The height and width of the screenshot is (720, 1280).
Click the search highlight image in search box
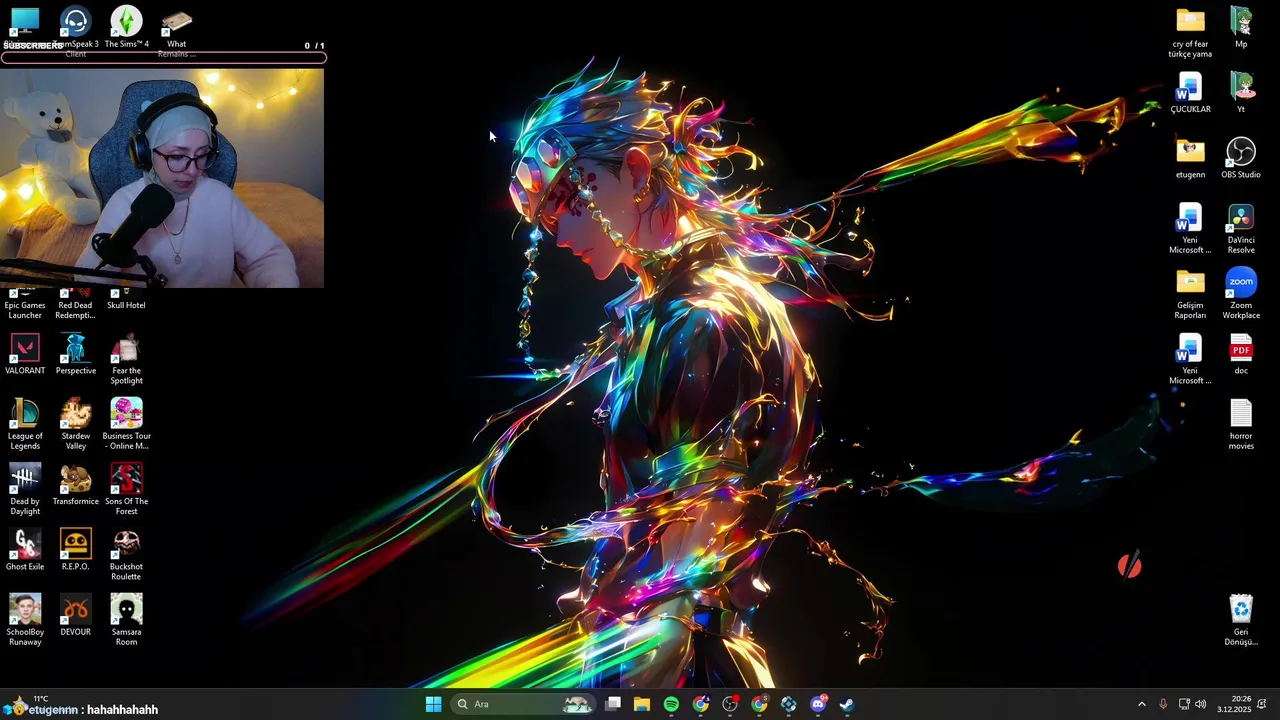coord(577,704)
